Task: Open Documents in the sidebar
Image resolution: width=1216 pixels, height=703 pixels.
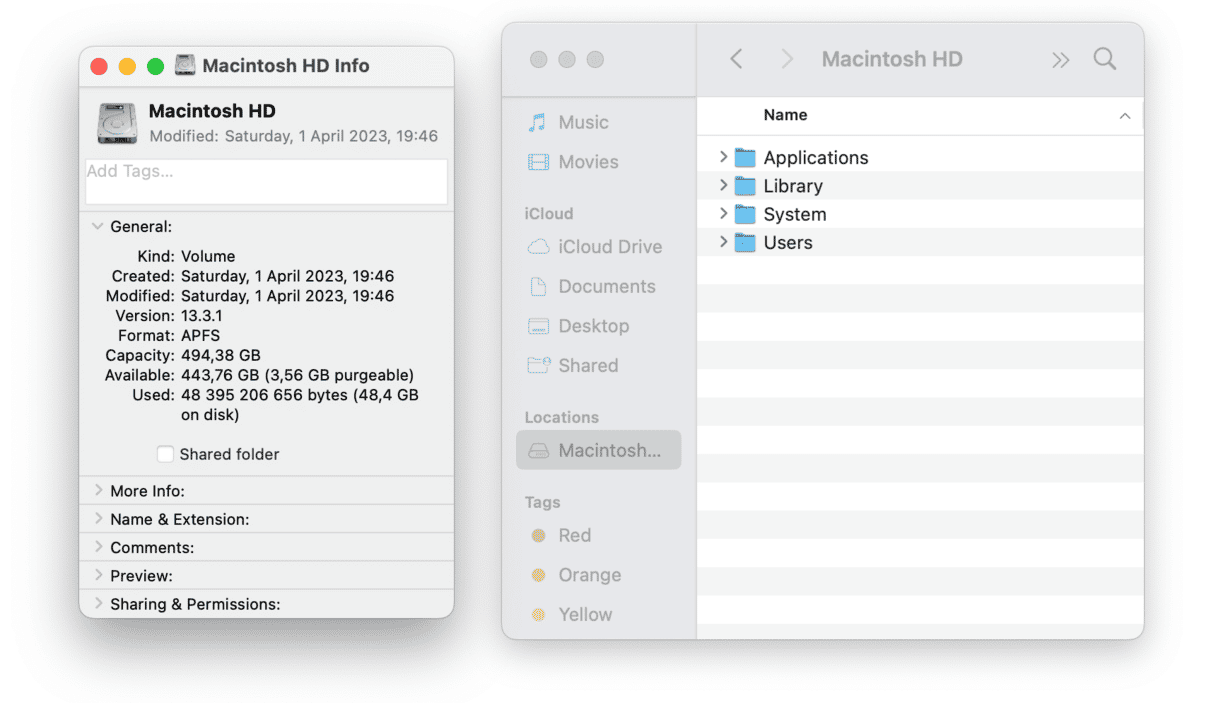Action: [606, 287]
